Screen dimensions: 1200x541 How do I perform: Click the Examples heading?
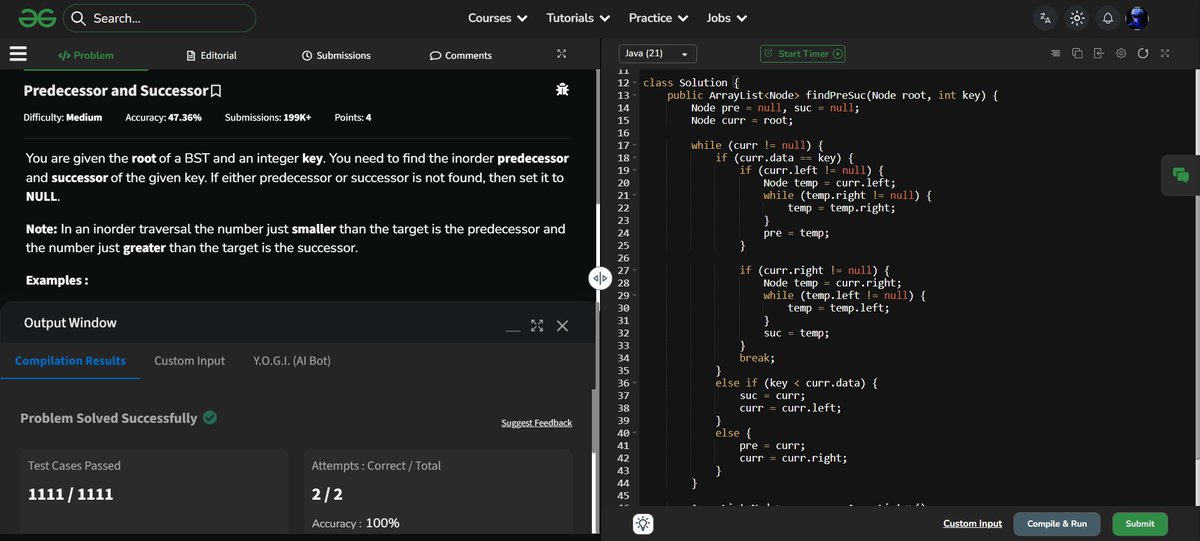[x=57, y=280]
